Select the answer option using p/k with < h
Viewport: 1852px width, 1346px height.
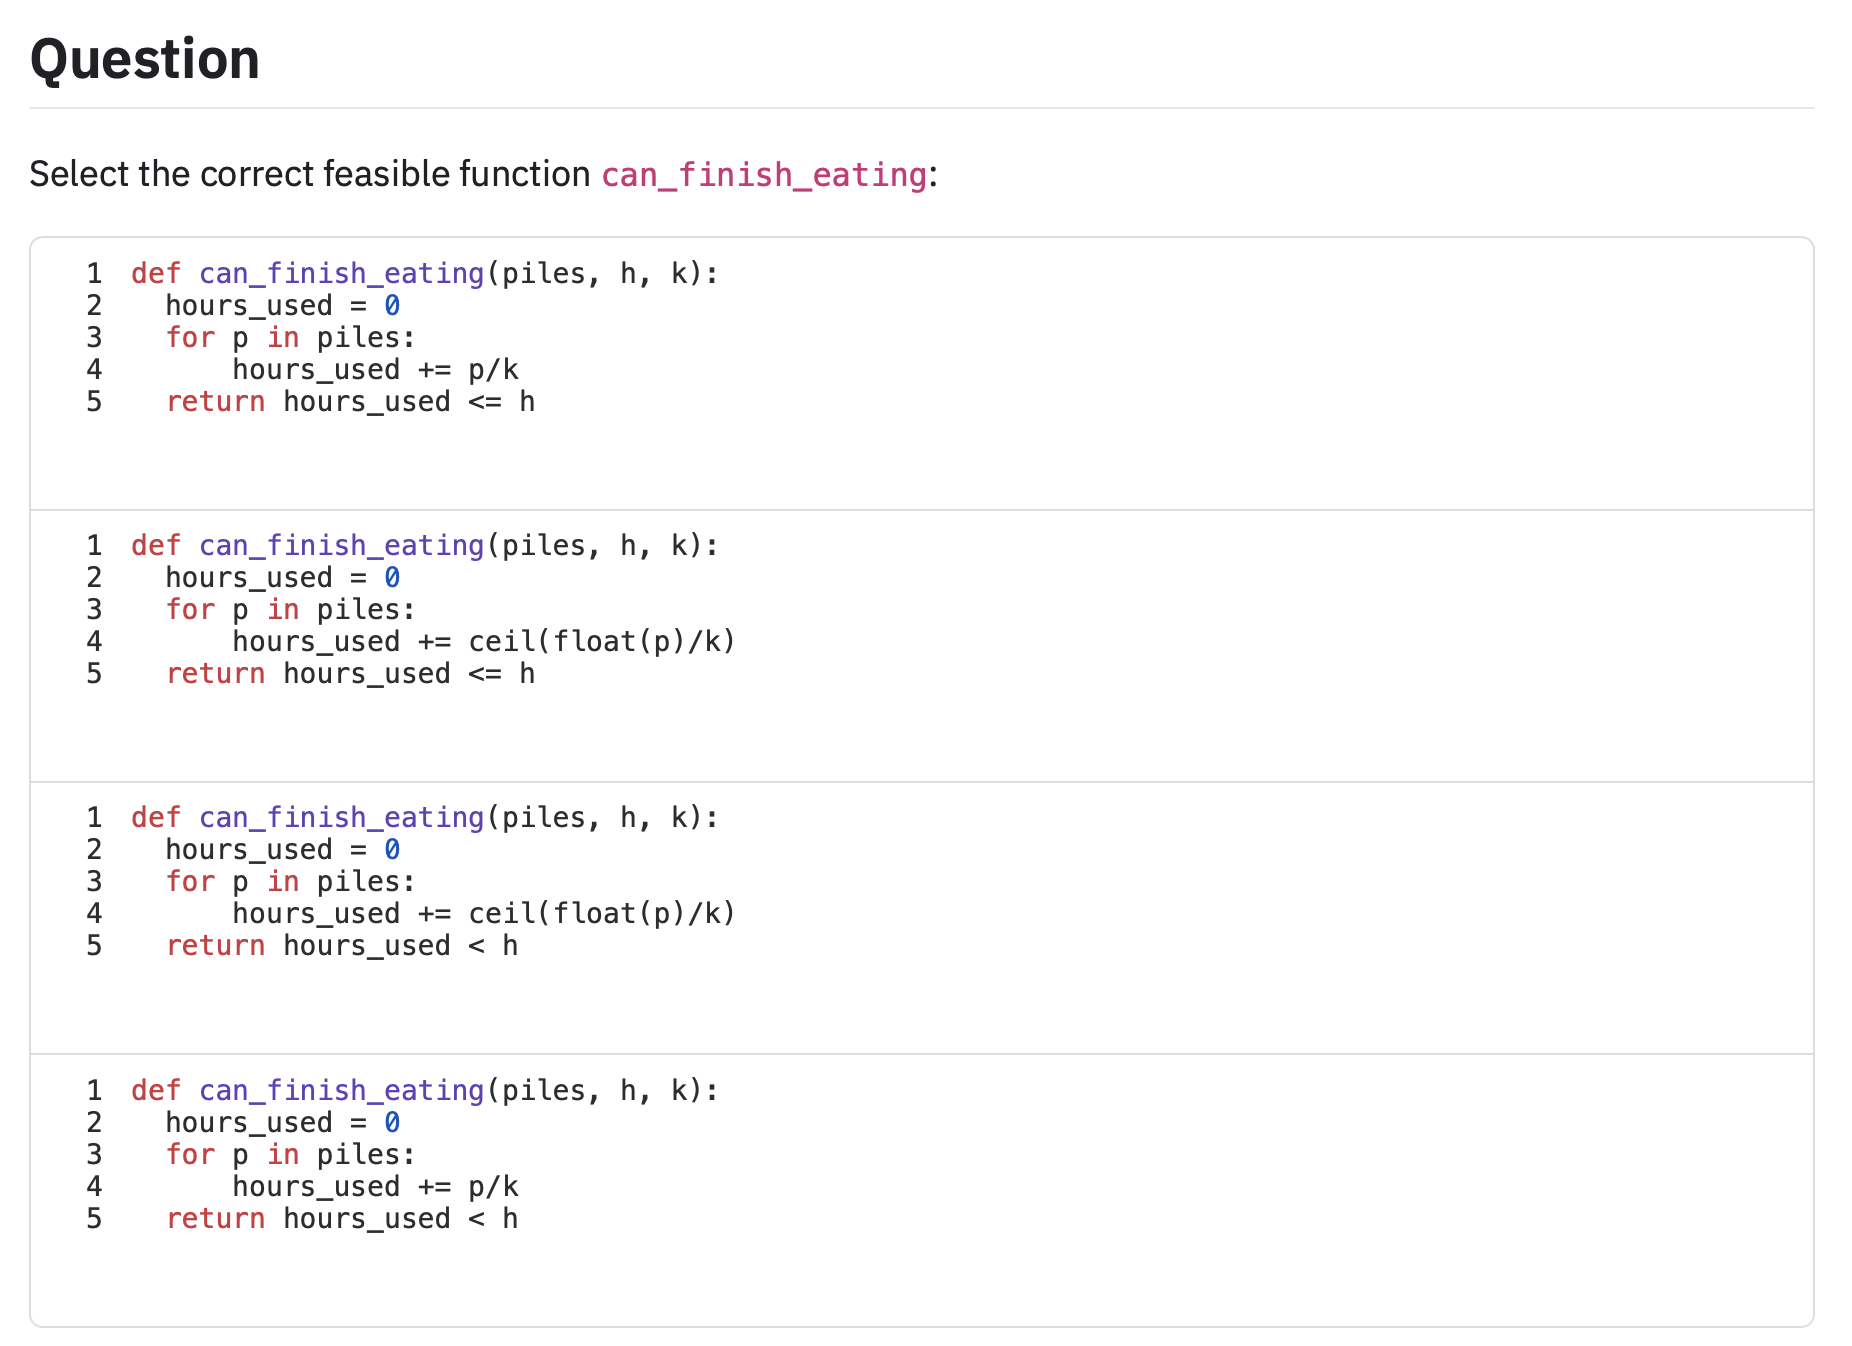click(921, 1190)
